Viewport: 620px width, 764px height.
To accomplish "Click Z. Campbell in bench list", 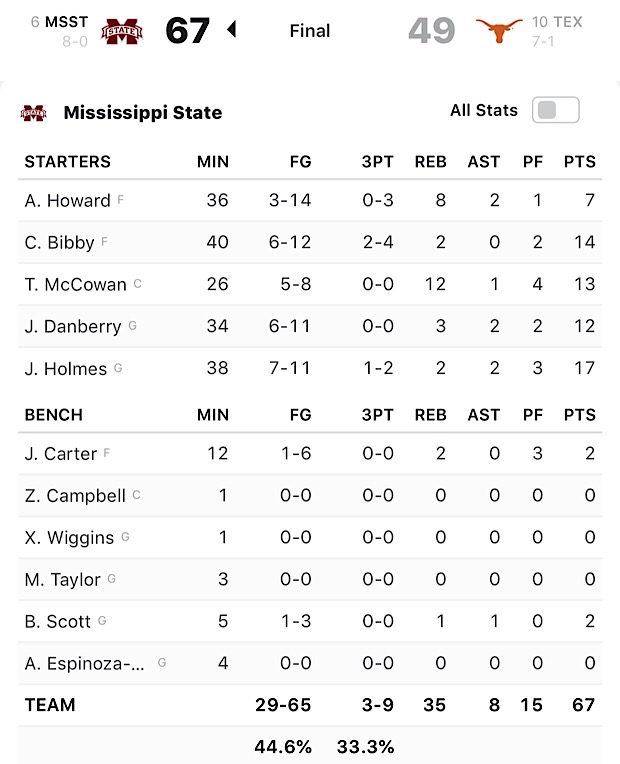I will 75,496.
